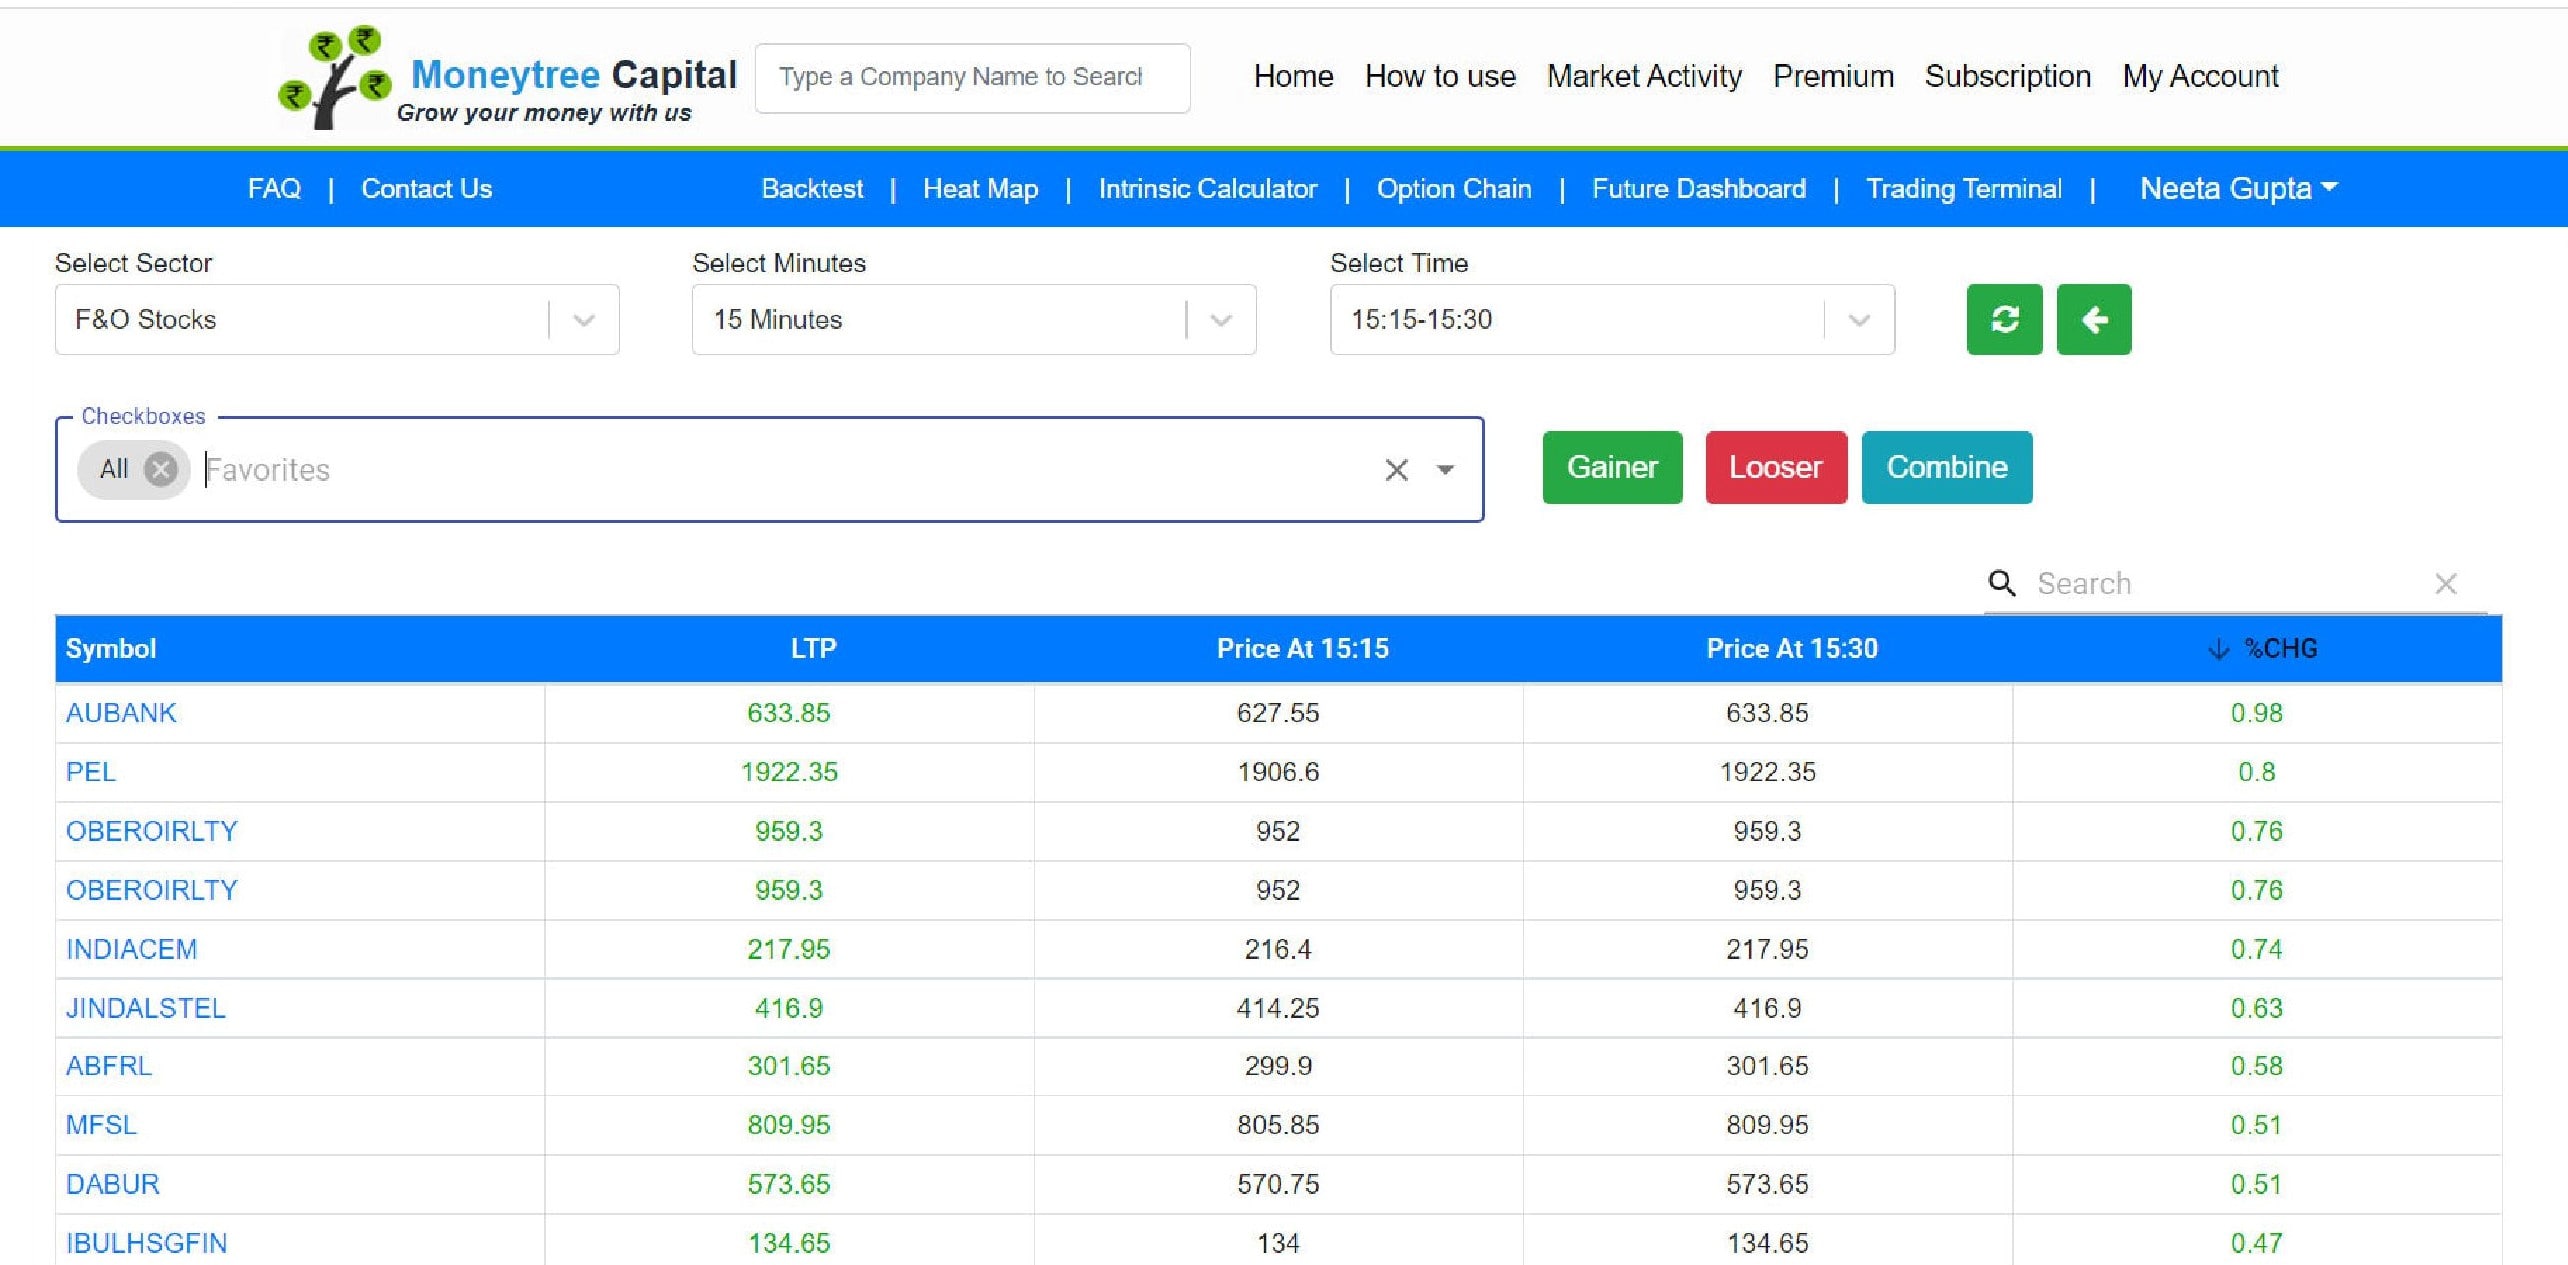Open the PEL symbol link
This screenshot has width=2568, height=1265.
(x=91, y=772)
